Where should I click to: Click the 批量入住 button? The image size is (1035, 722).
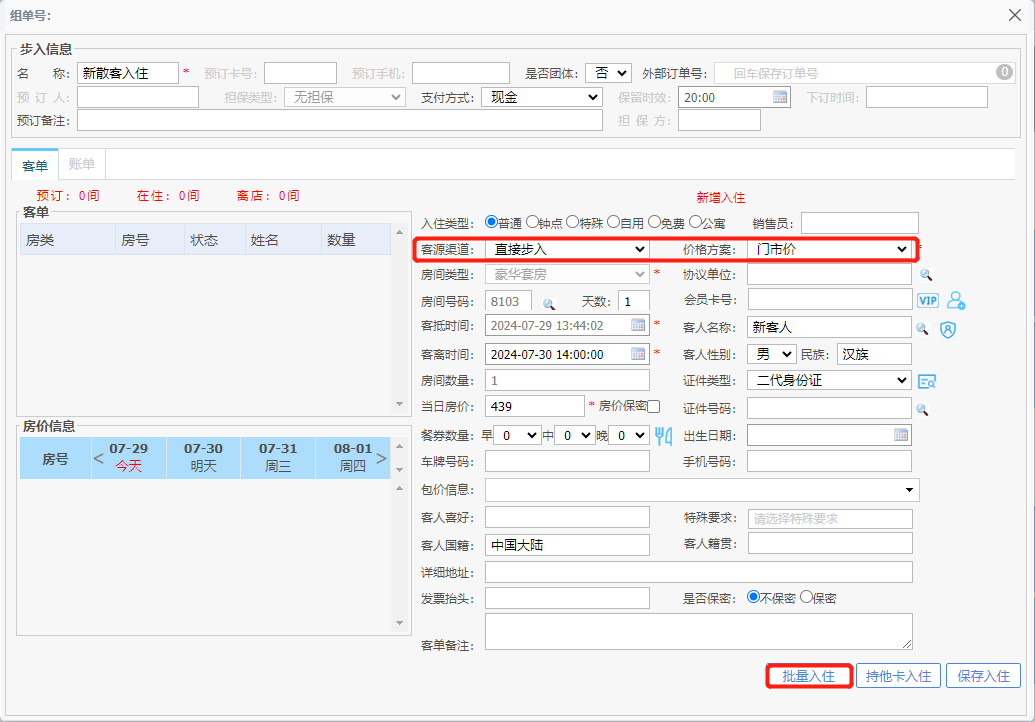click(x=809, y=676)
